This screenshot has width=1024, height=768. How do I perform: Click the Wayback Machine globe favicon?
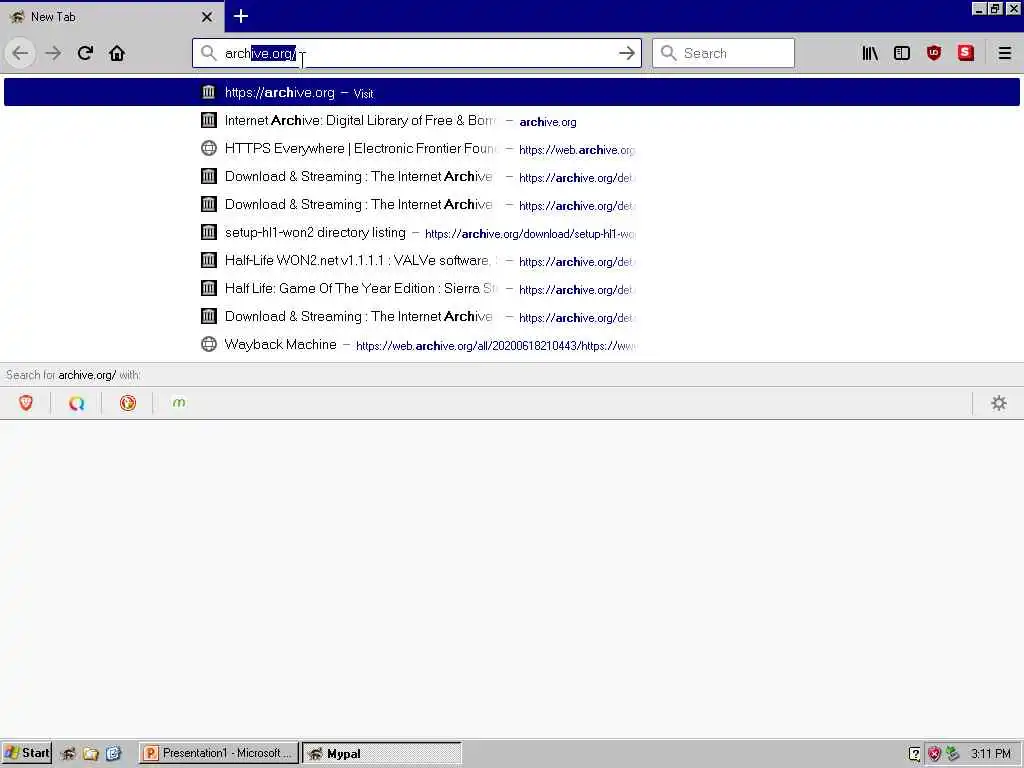(x=209, y=344)
